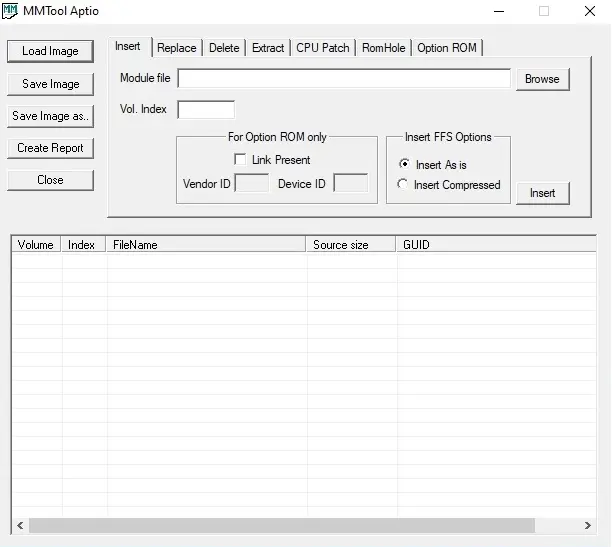The width and height of the screenshot is (612, 547).
Task: Select Insert As is radio option
Action: coord(404,164)
